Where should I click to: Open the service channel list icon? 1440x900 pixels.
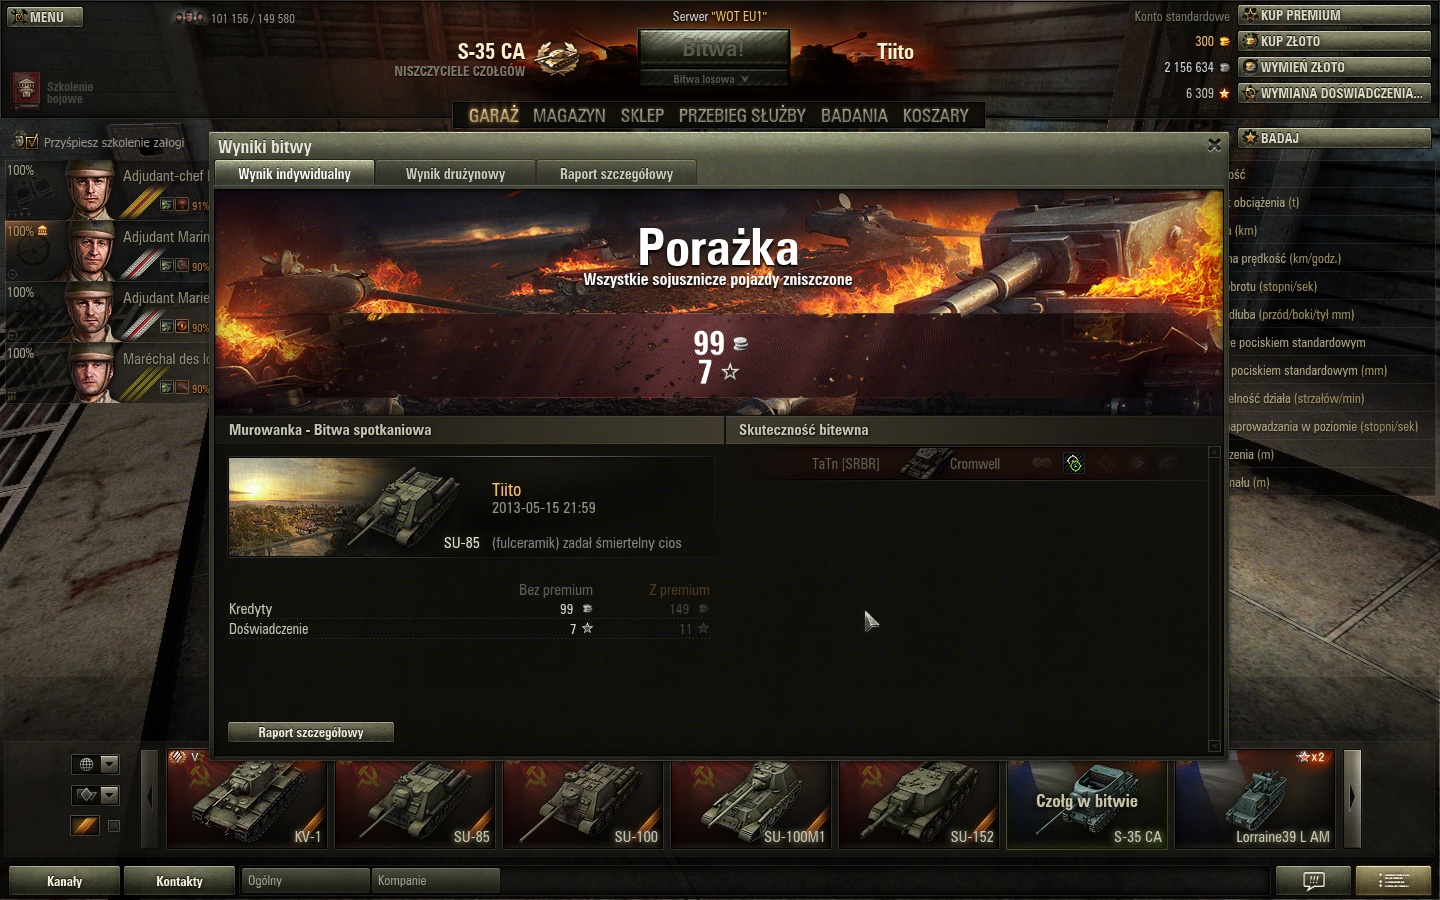pos(1394,881)
